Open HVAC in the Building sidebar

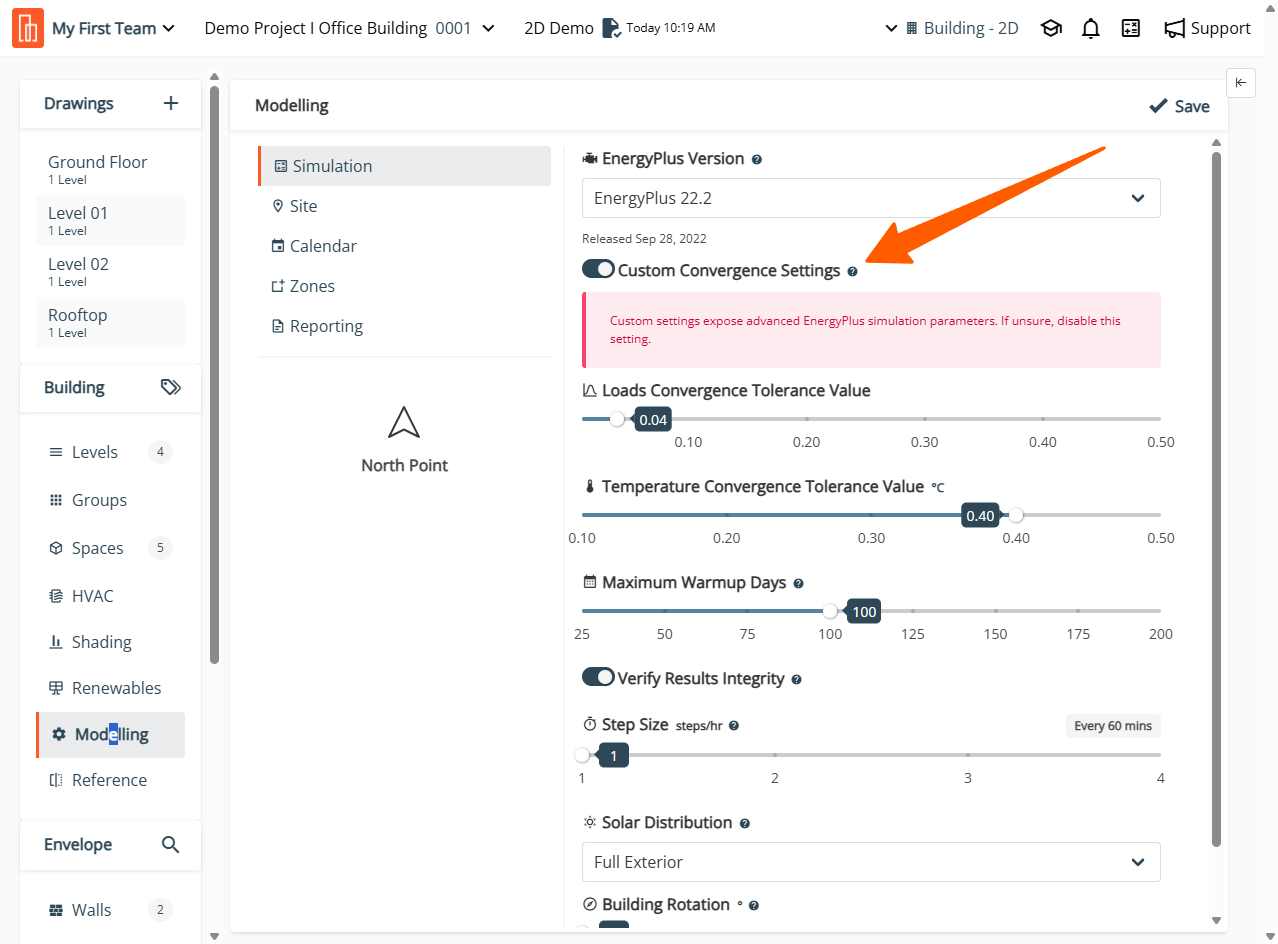point(92,596)
